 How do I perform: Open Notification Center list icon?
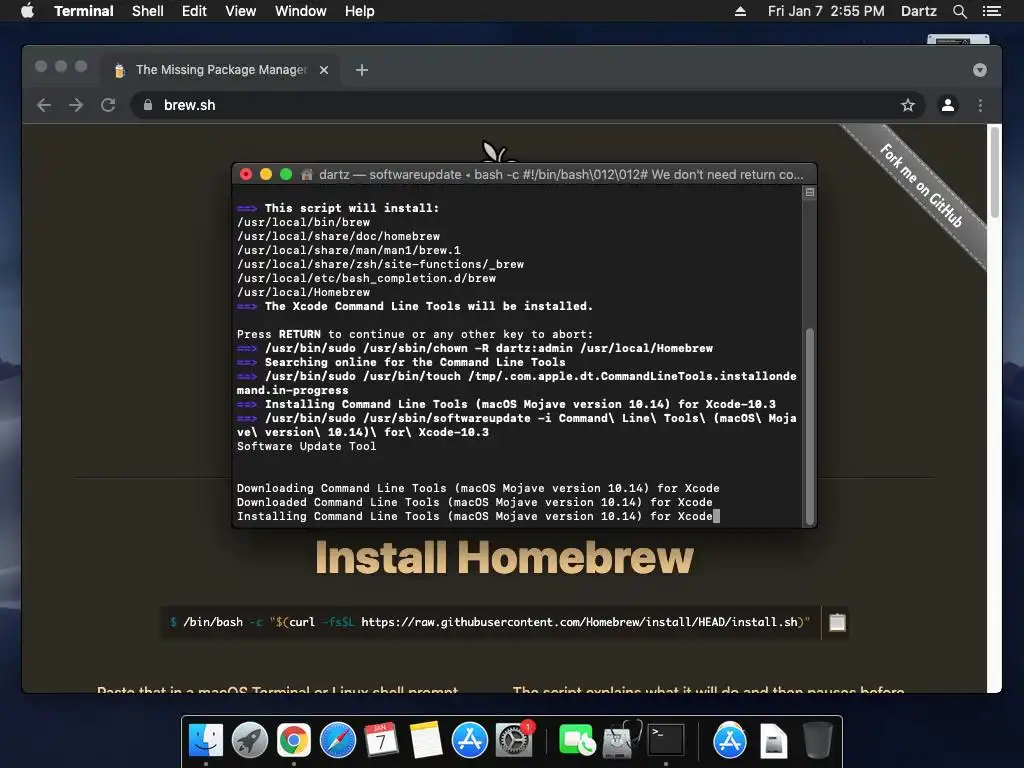[991, 11]
